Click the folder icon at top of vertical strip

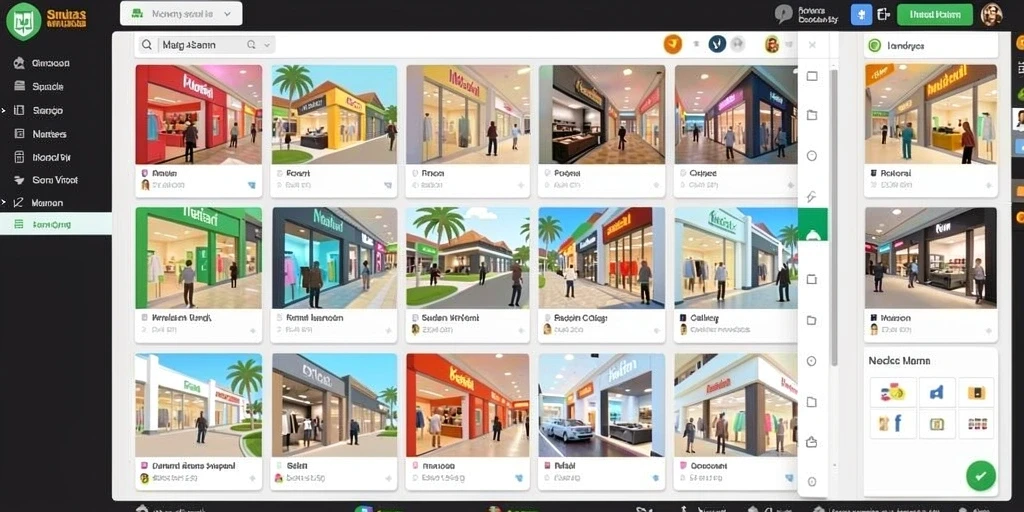[x=812, y=116]
